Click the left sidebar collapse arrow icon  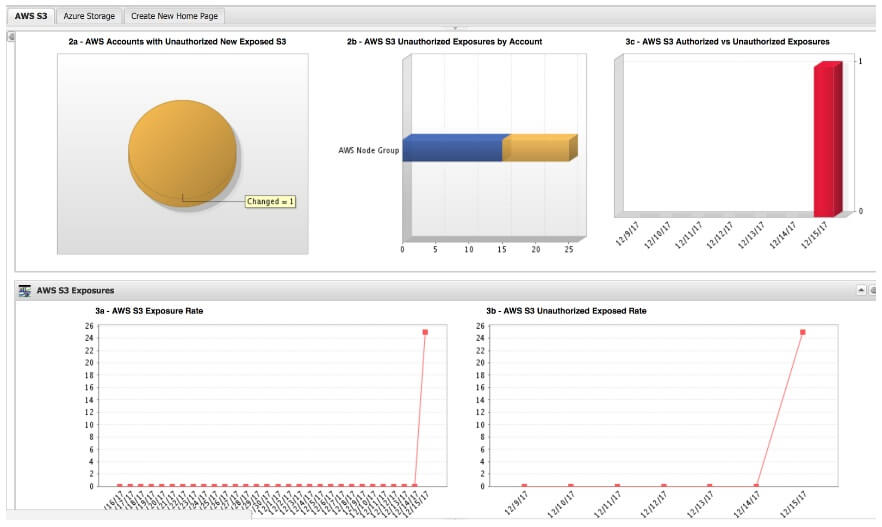coord(11,37)
